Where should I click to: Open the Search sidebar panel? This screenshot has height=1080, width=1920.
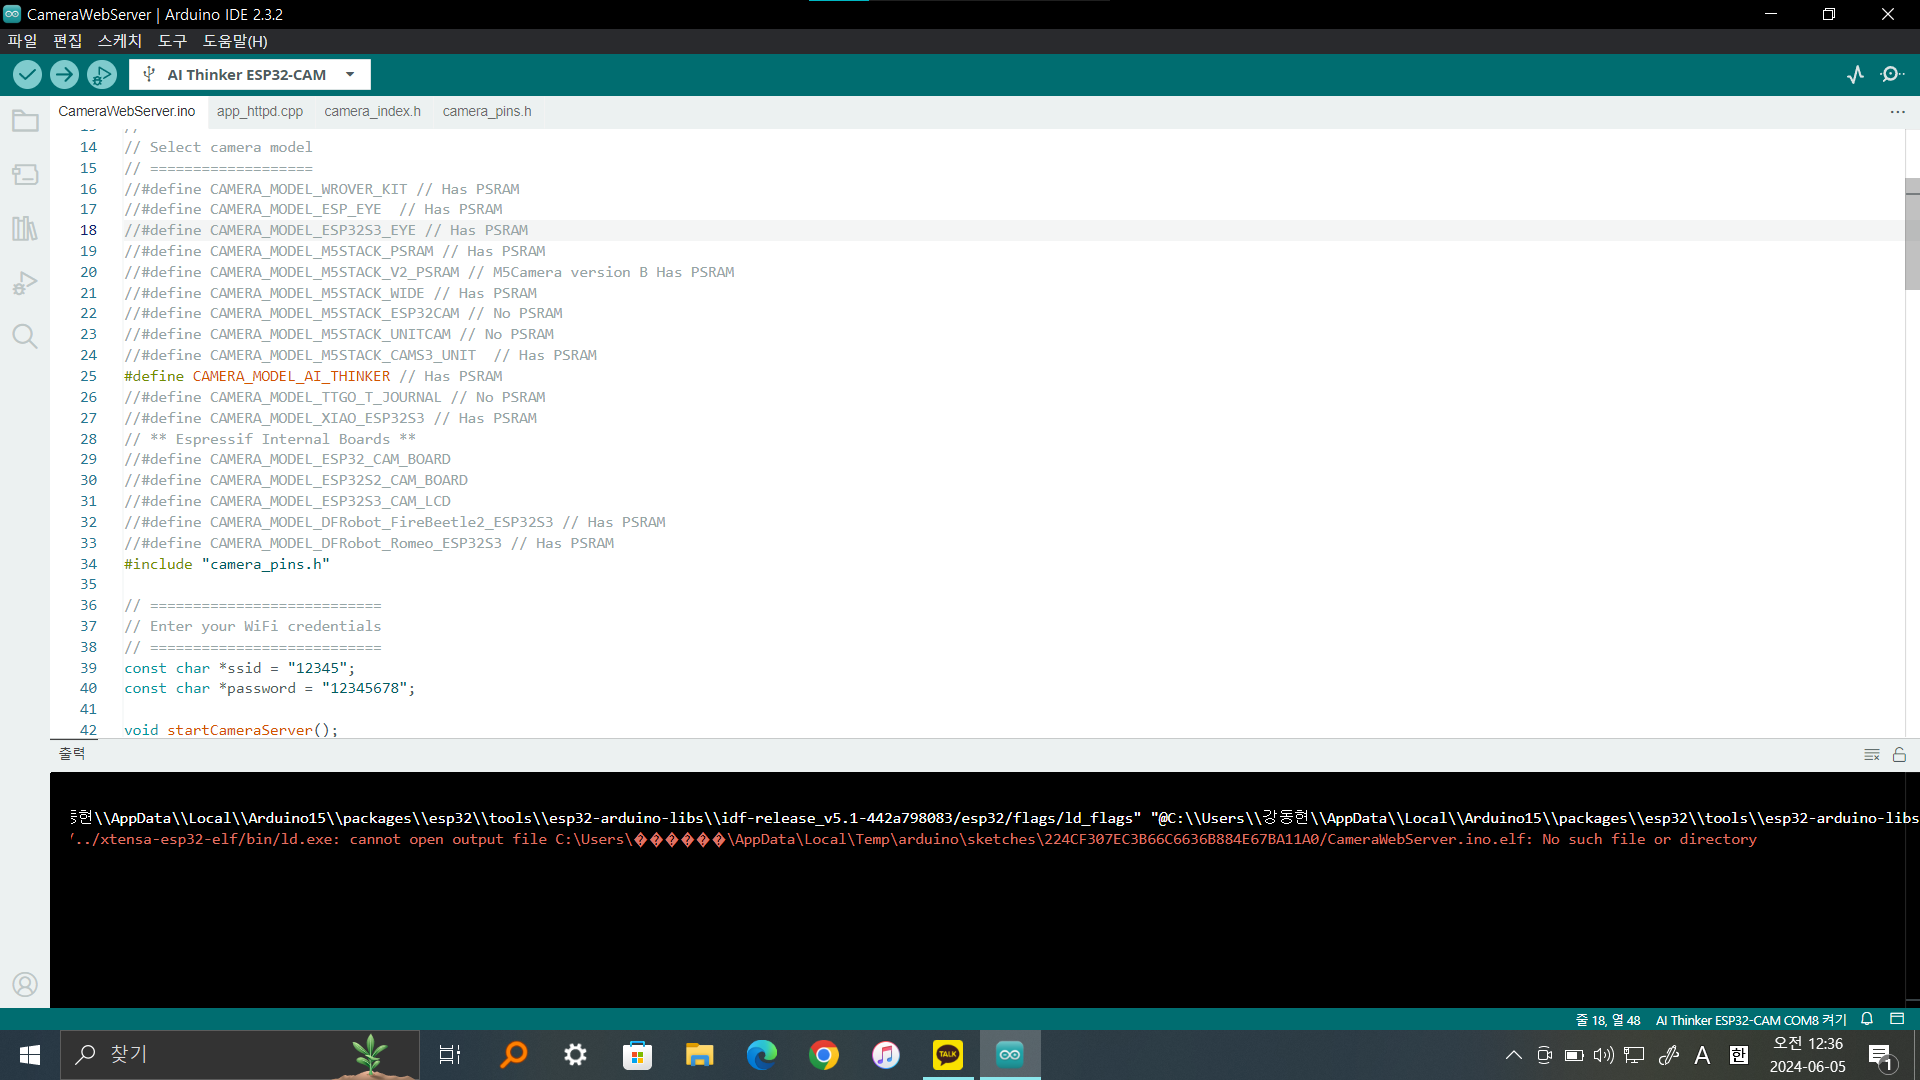coord(25,336)
